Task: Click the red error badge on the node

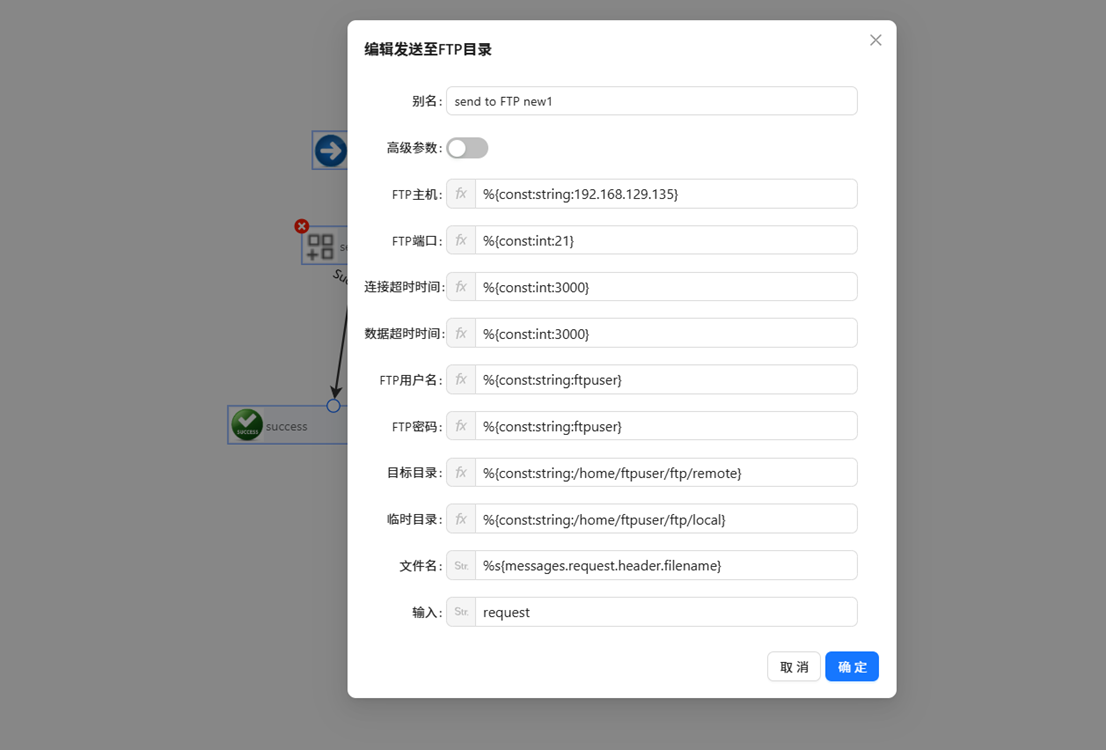Action: click(302, 227)
